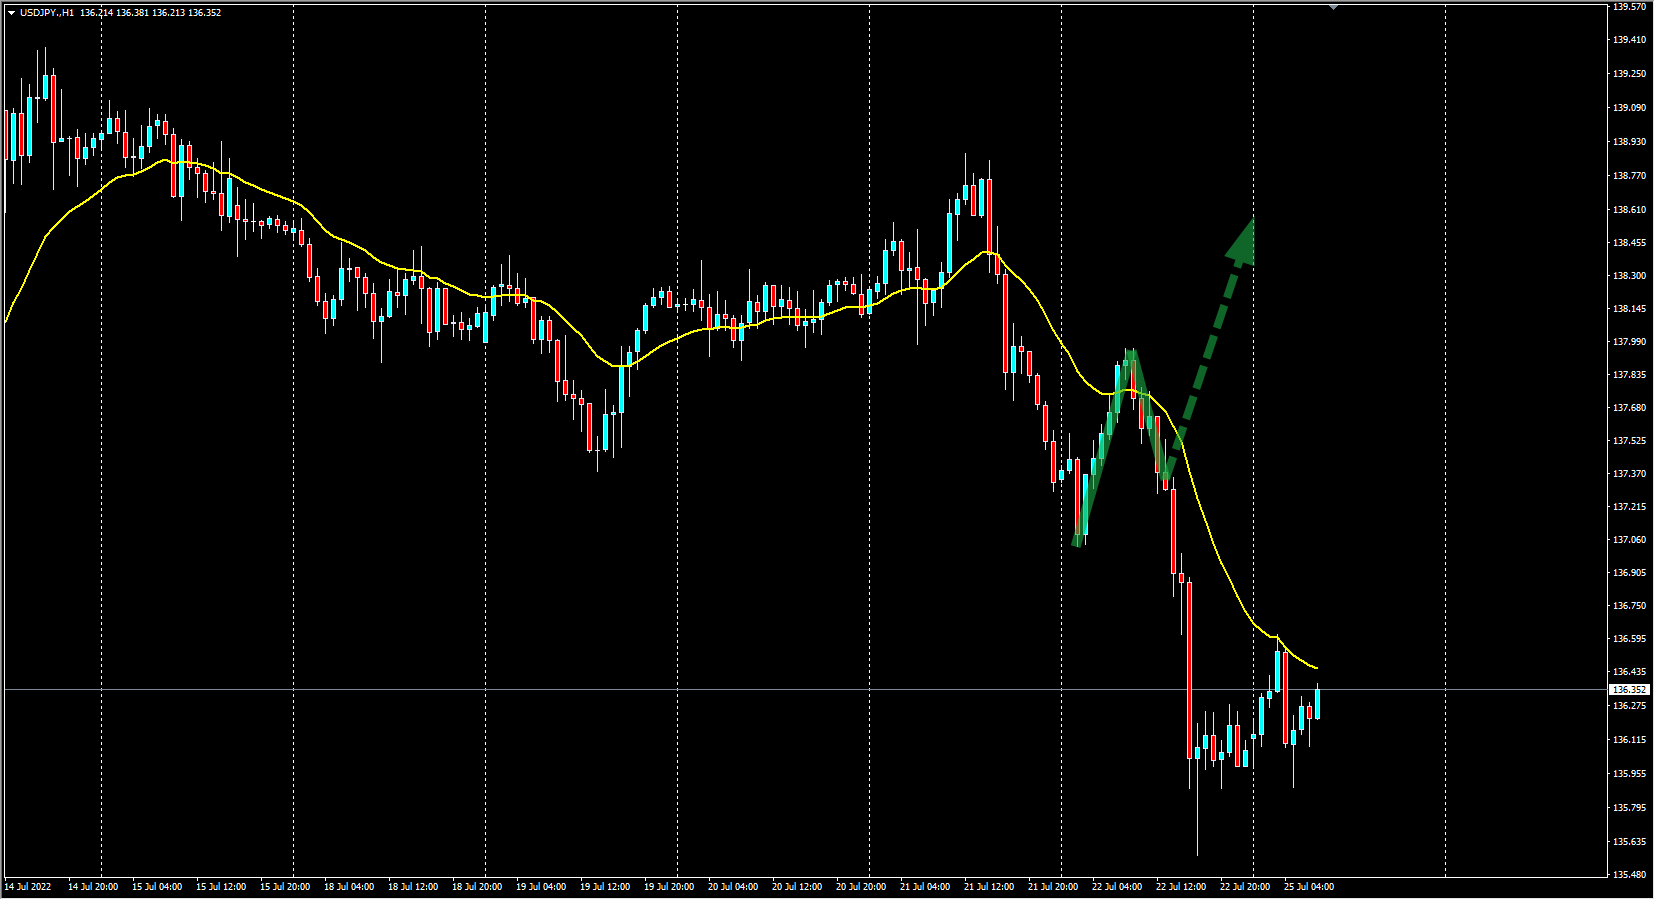Viewport: 1655px width, 900px height.
Task: Click the chart shift triangle on top edge
Action: point(1333,6)
